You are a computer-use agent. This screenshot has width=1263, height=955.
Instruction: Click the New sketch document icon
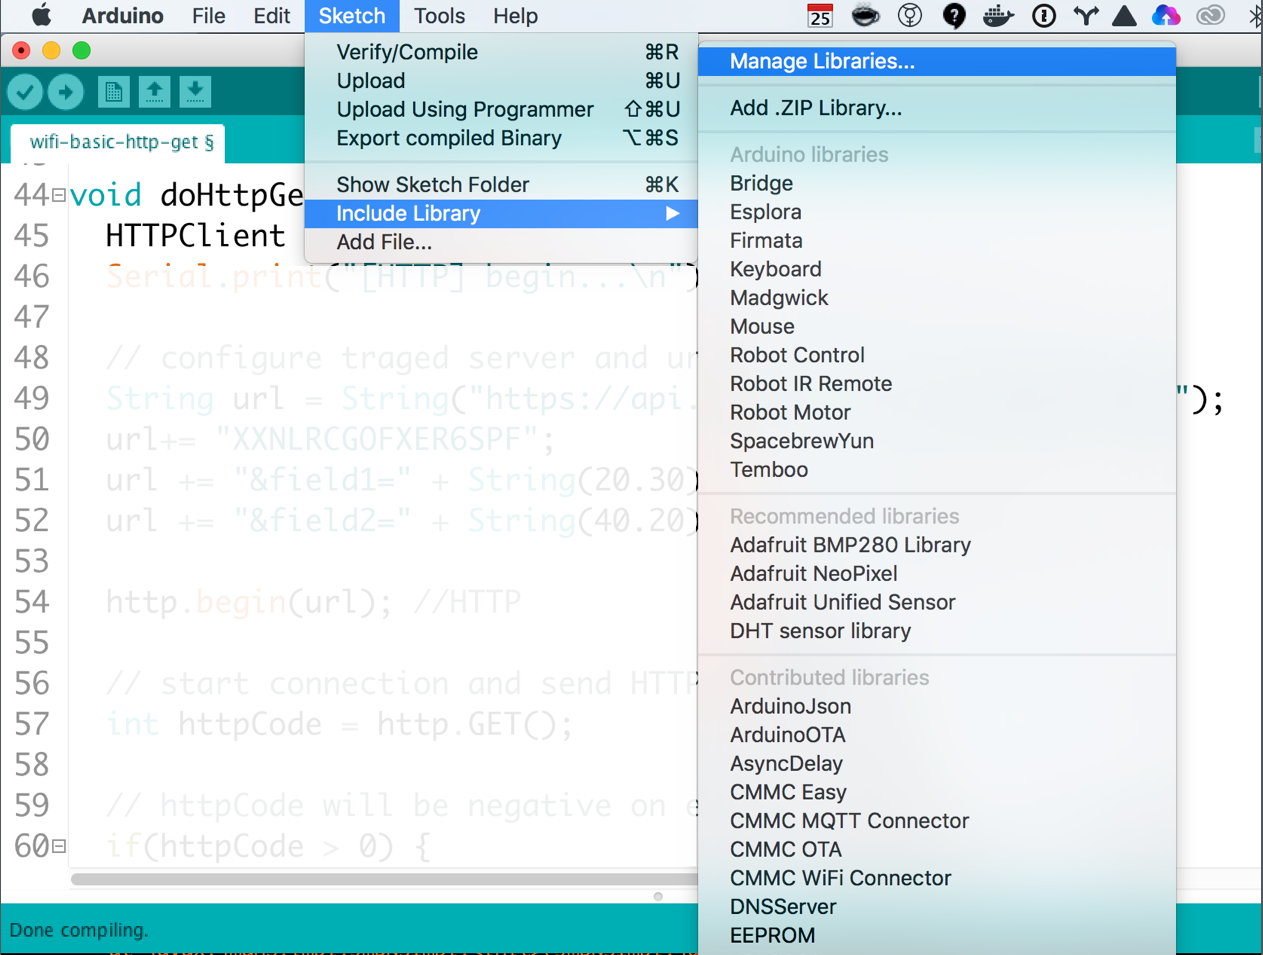113,92
